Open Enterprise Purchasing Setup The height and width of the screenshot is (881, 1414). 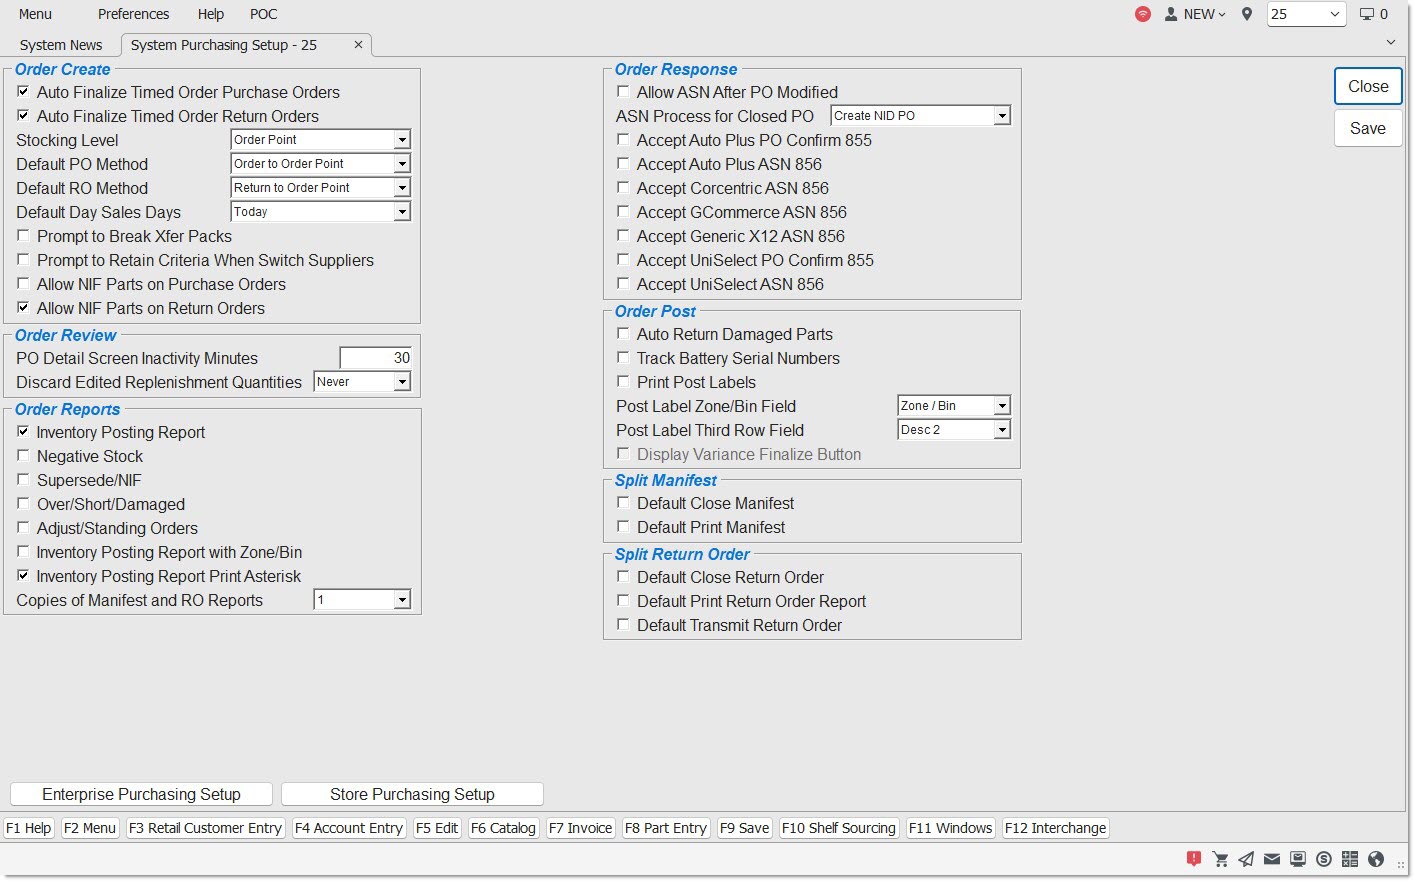click(x=141, y=794)
